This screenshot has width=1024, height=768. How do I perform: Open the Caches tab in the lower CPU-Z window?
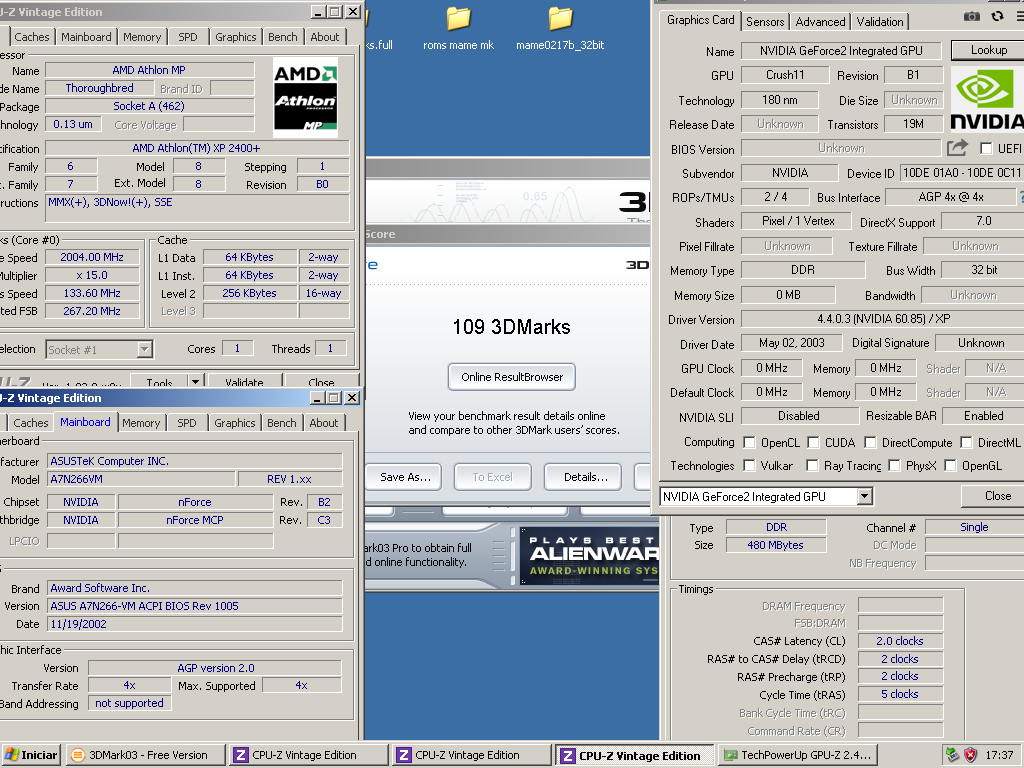coord(31,423)
